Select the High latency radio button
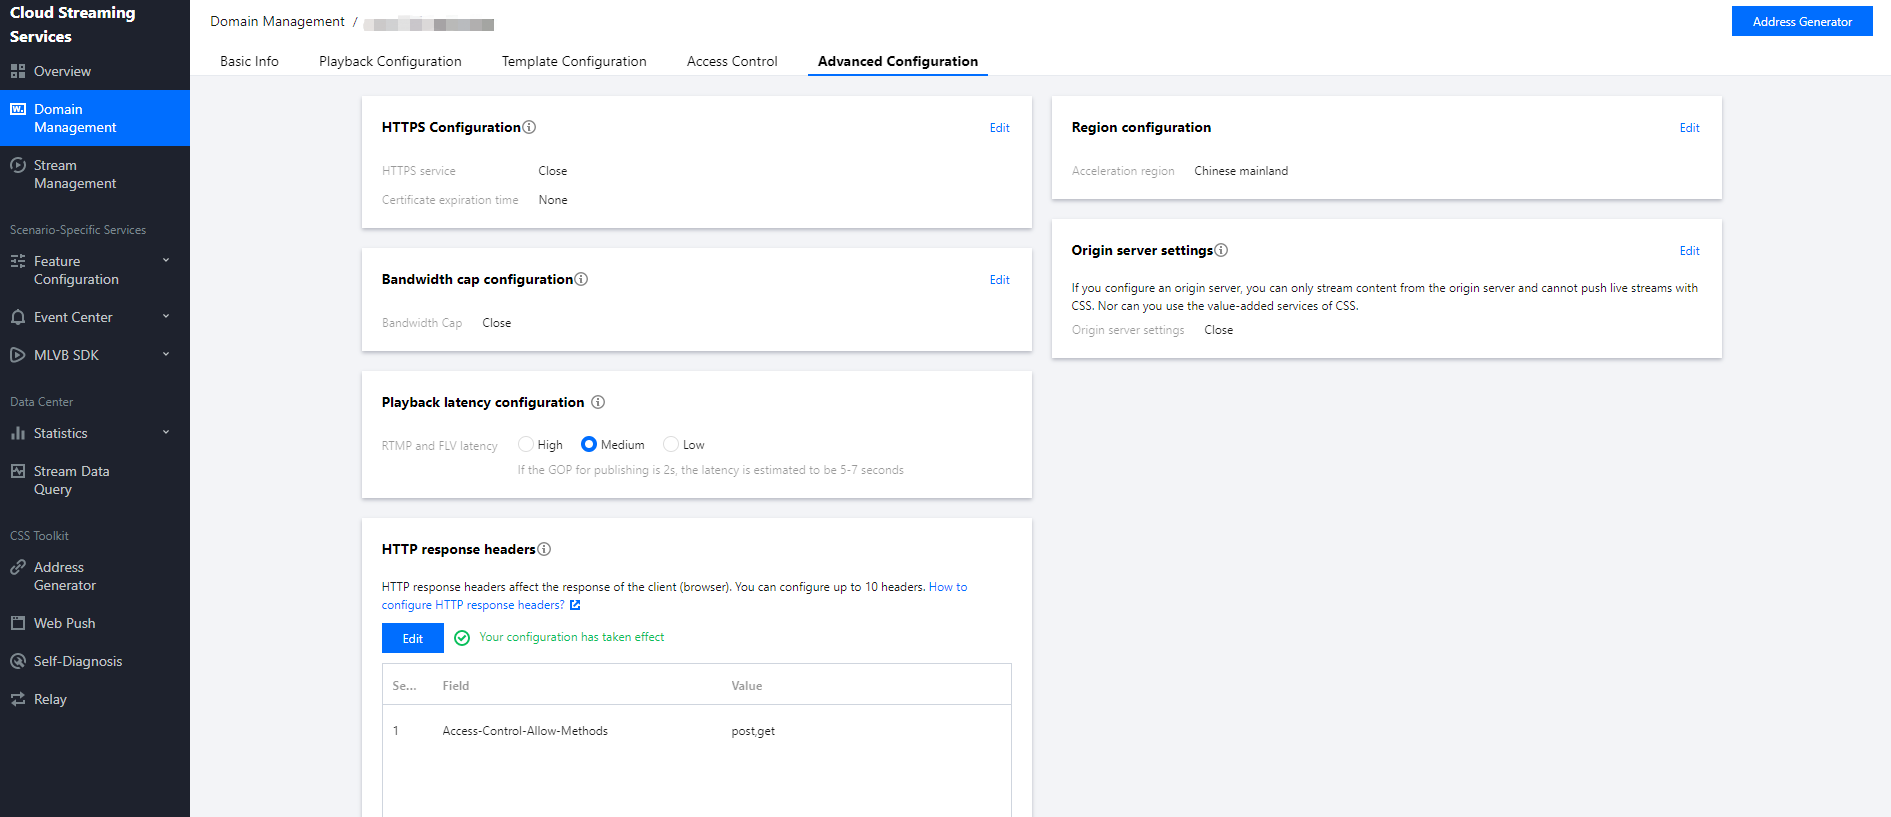1891x817 pixels. [526, 444]
